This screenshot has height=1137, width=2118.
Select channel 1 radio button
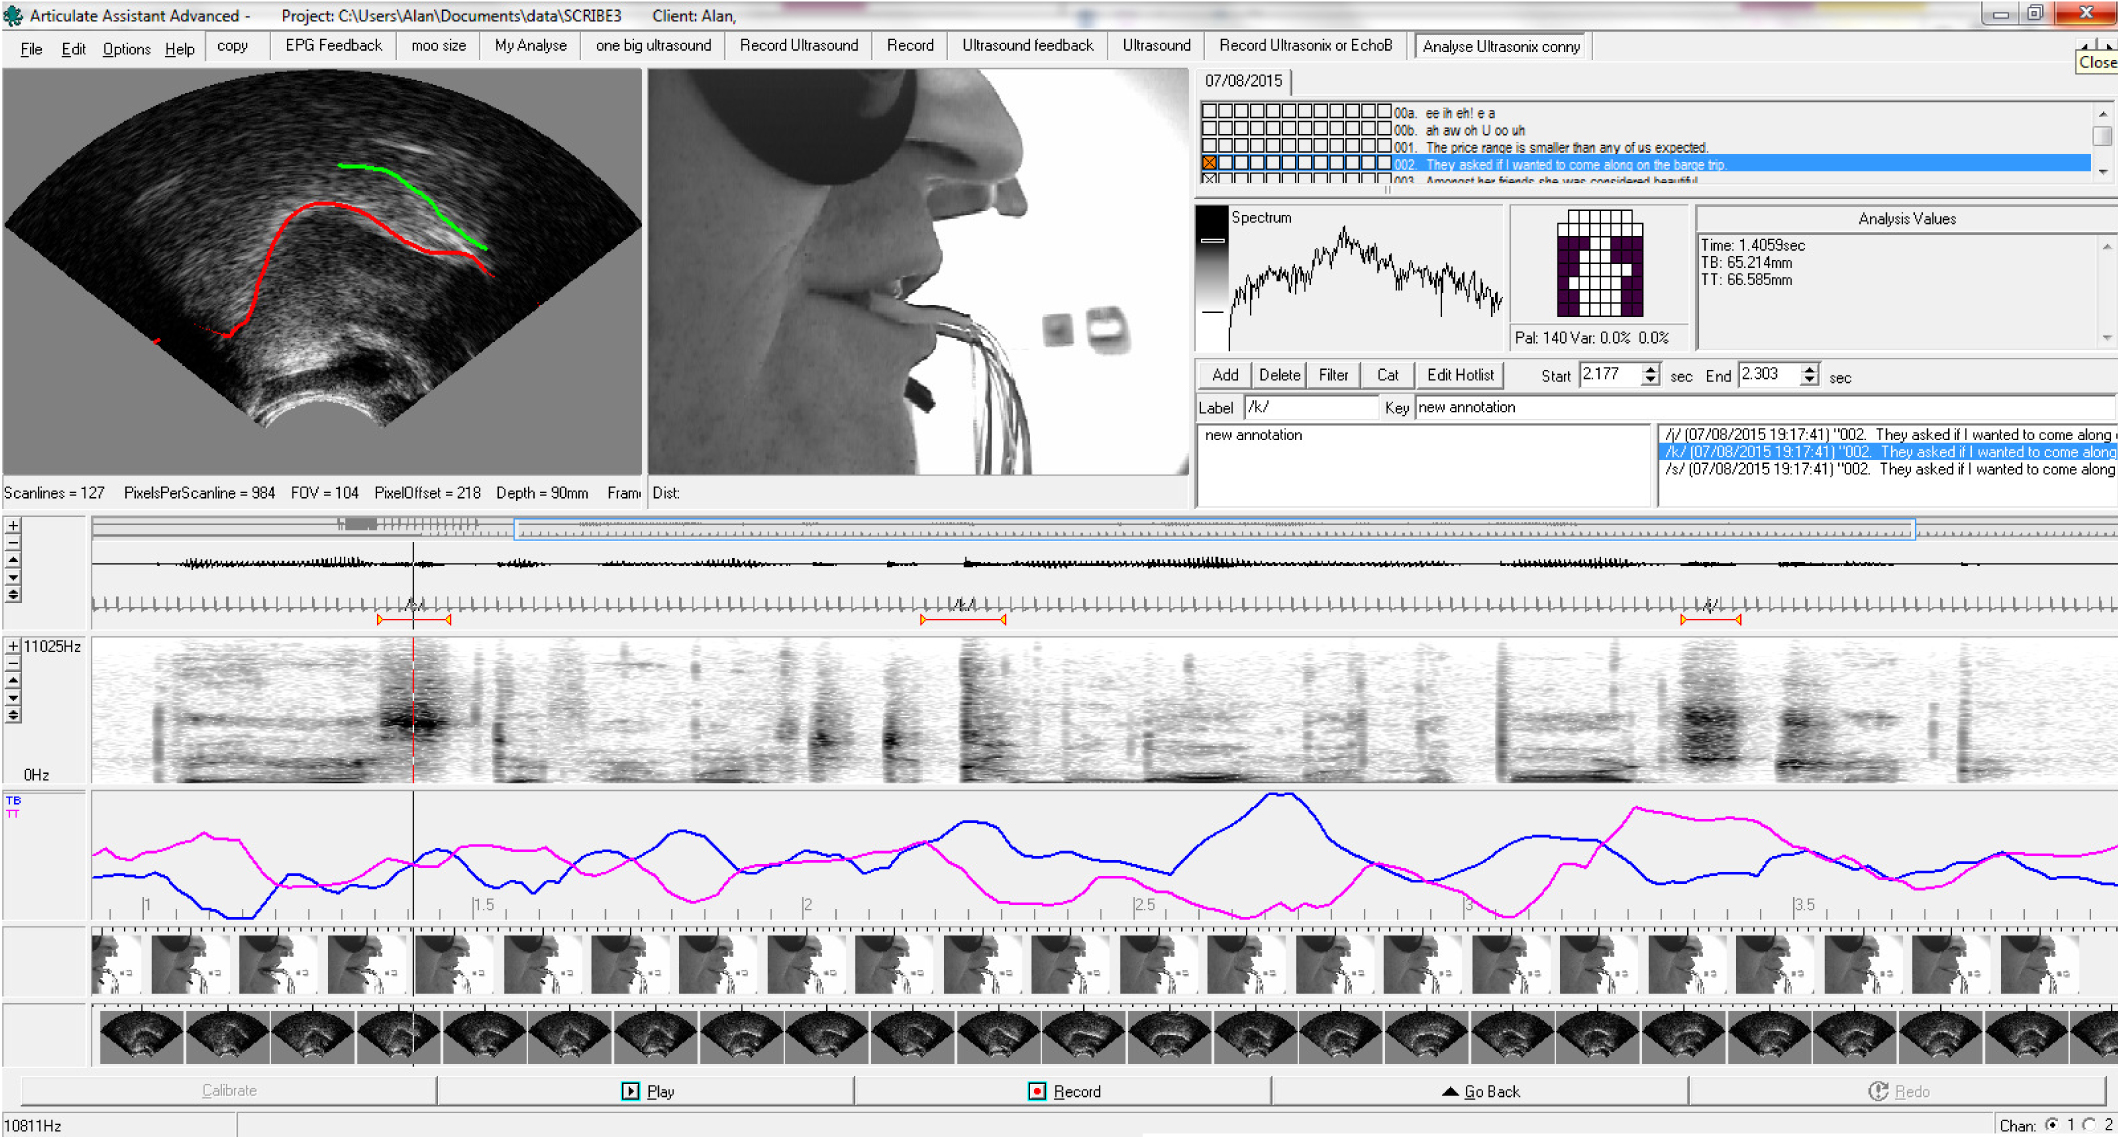[x=2052, y=1125]
